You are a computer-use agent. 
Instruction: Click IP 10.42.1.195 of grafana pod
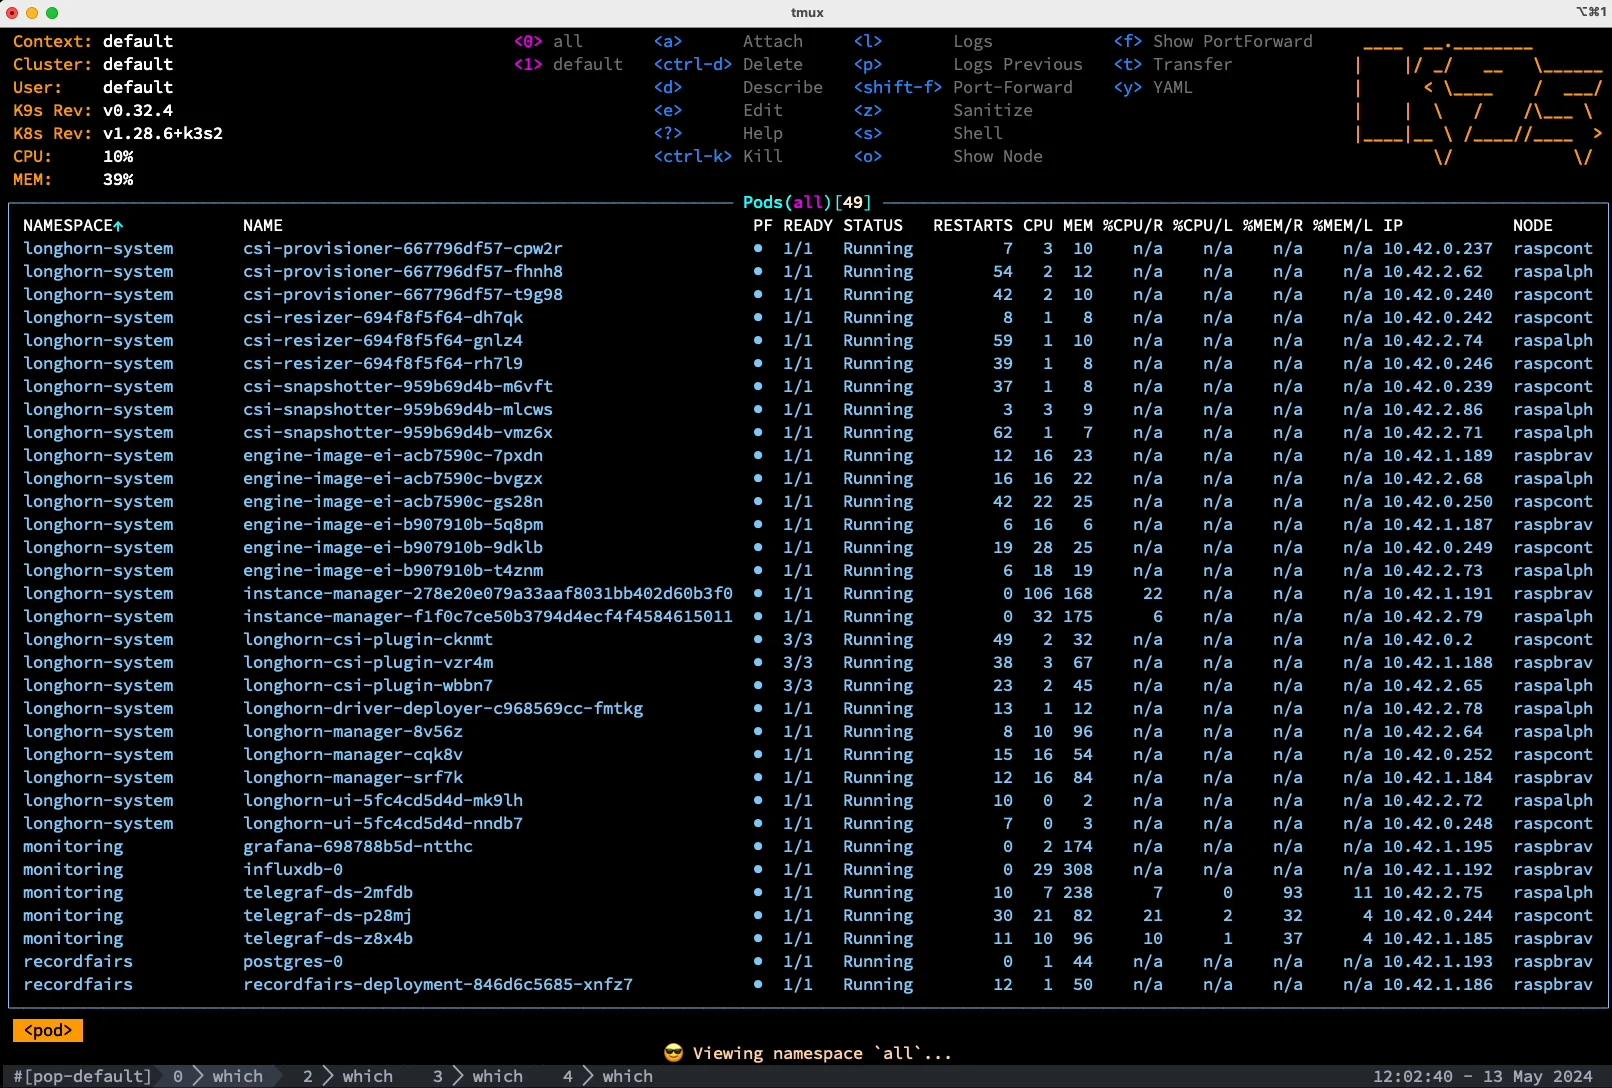point(1438,846)
